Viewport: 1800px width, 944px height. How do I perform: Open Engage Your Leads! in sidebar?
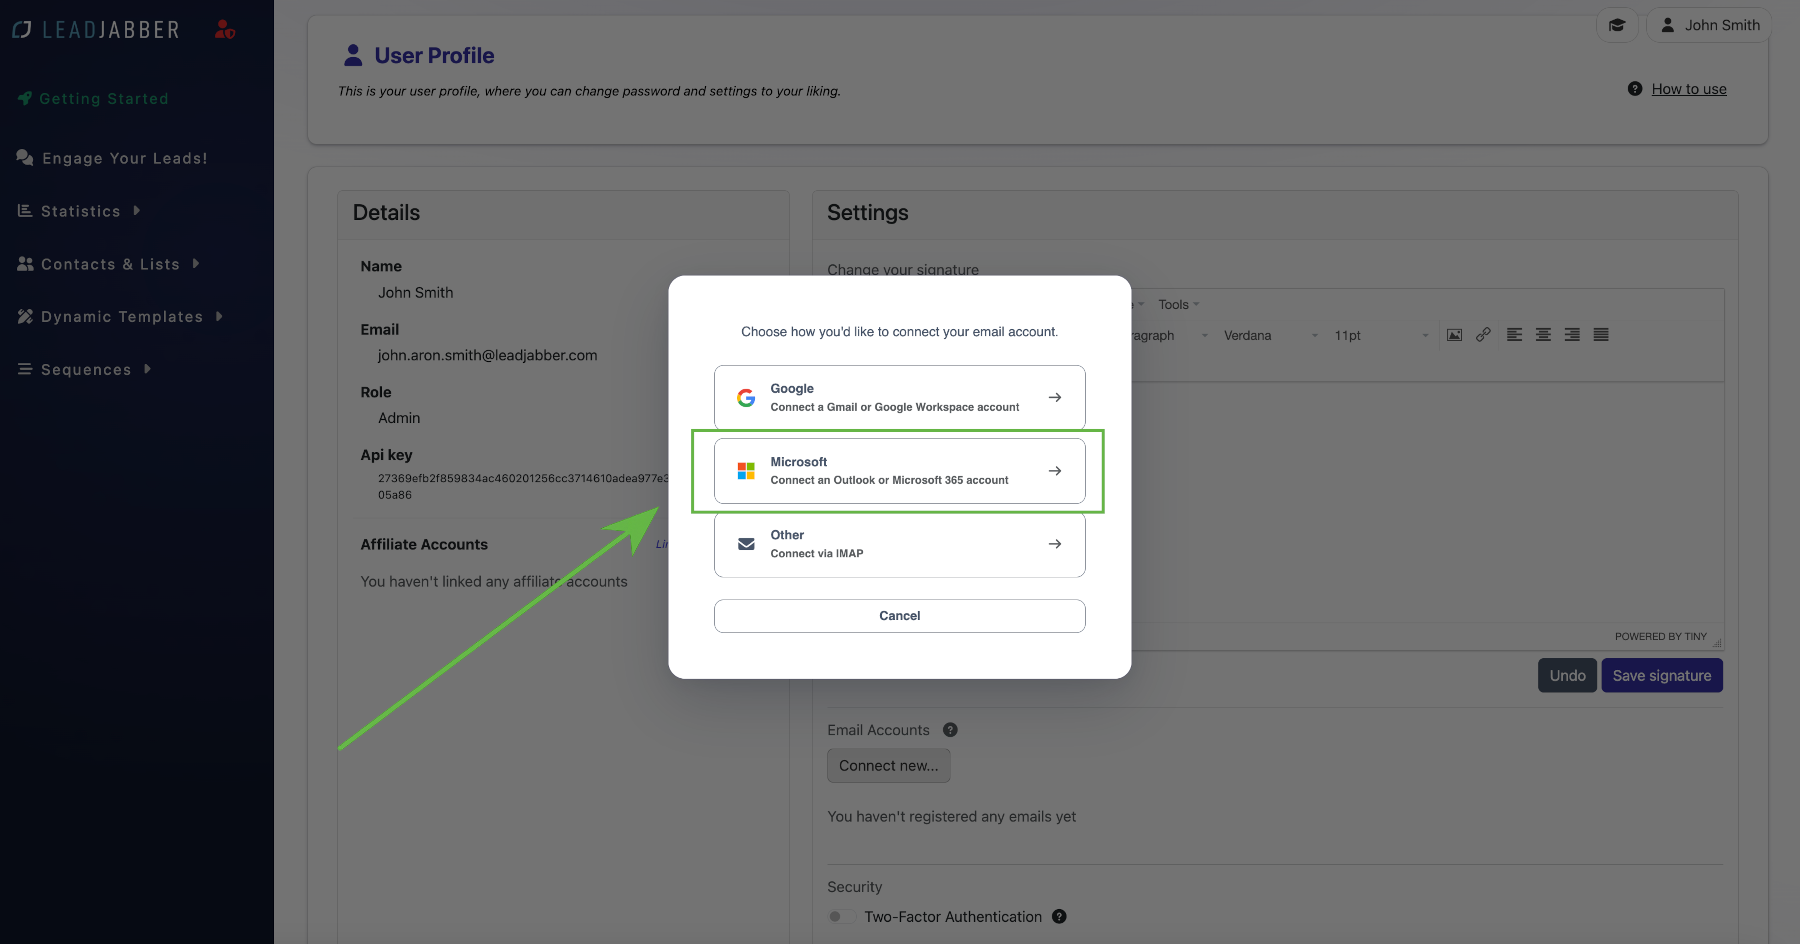pos(112,158)
